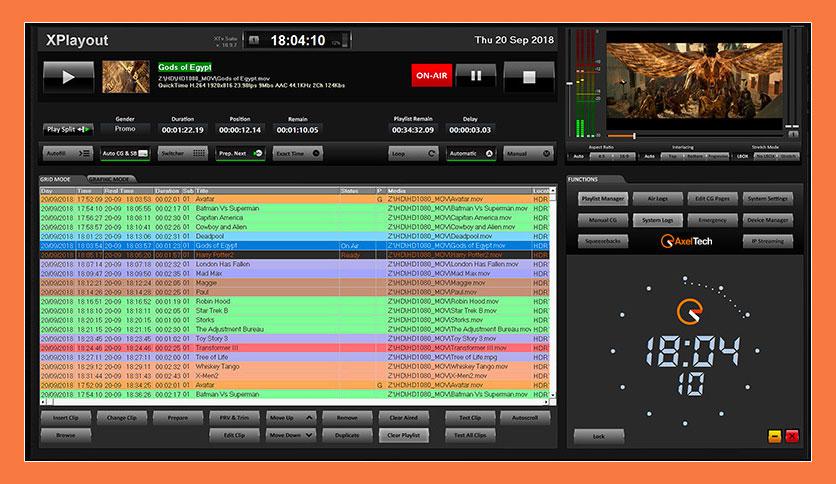Click the red ON-AIR indicator

point(431,76)
